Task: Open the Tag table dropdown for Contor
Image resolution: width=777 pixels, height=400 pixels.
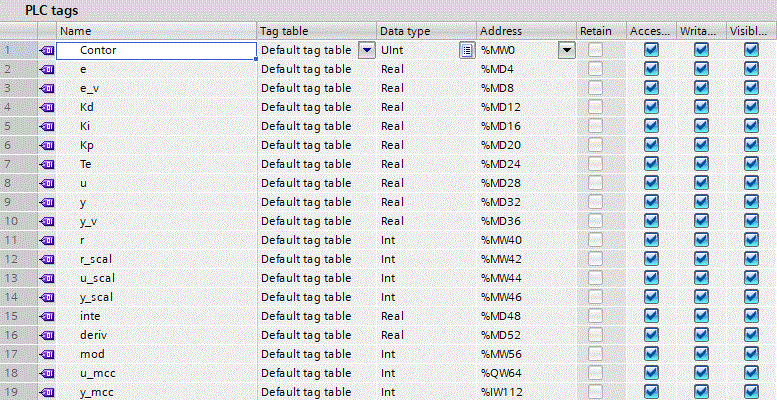Action: click(x=366, y=50)
